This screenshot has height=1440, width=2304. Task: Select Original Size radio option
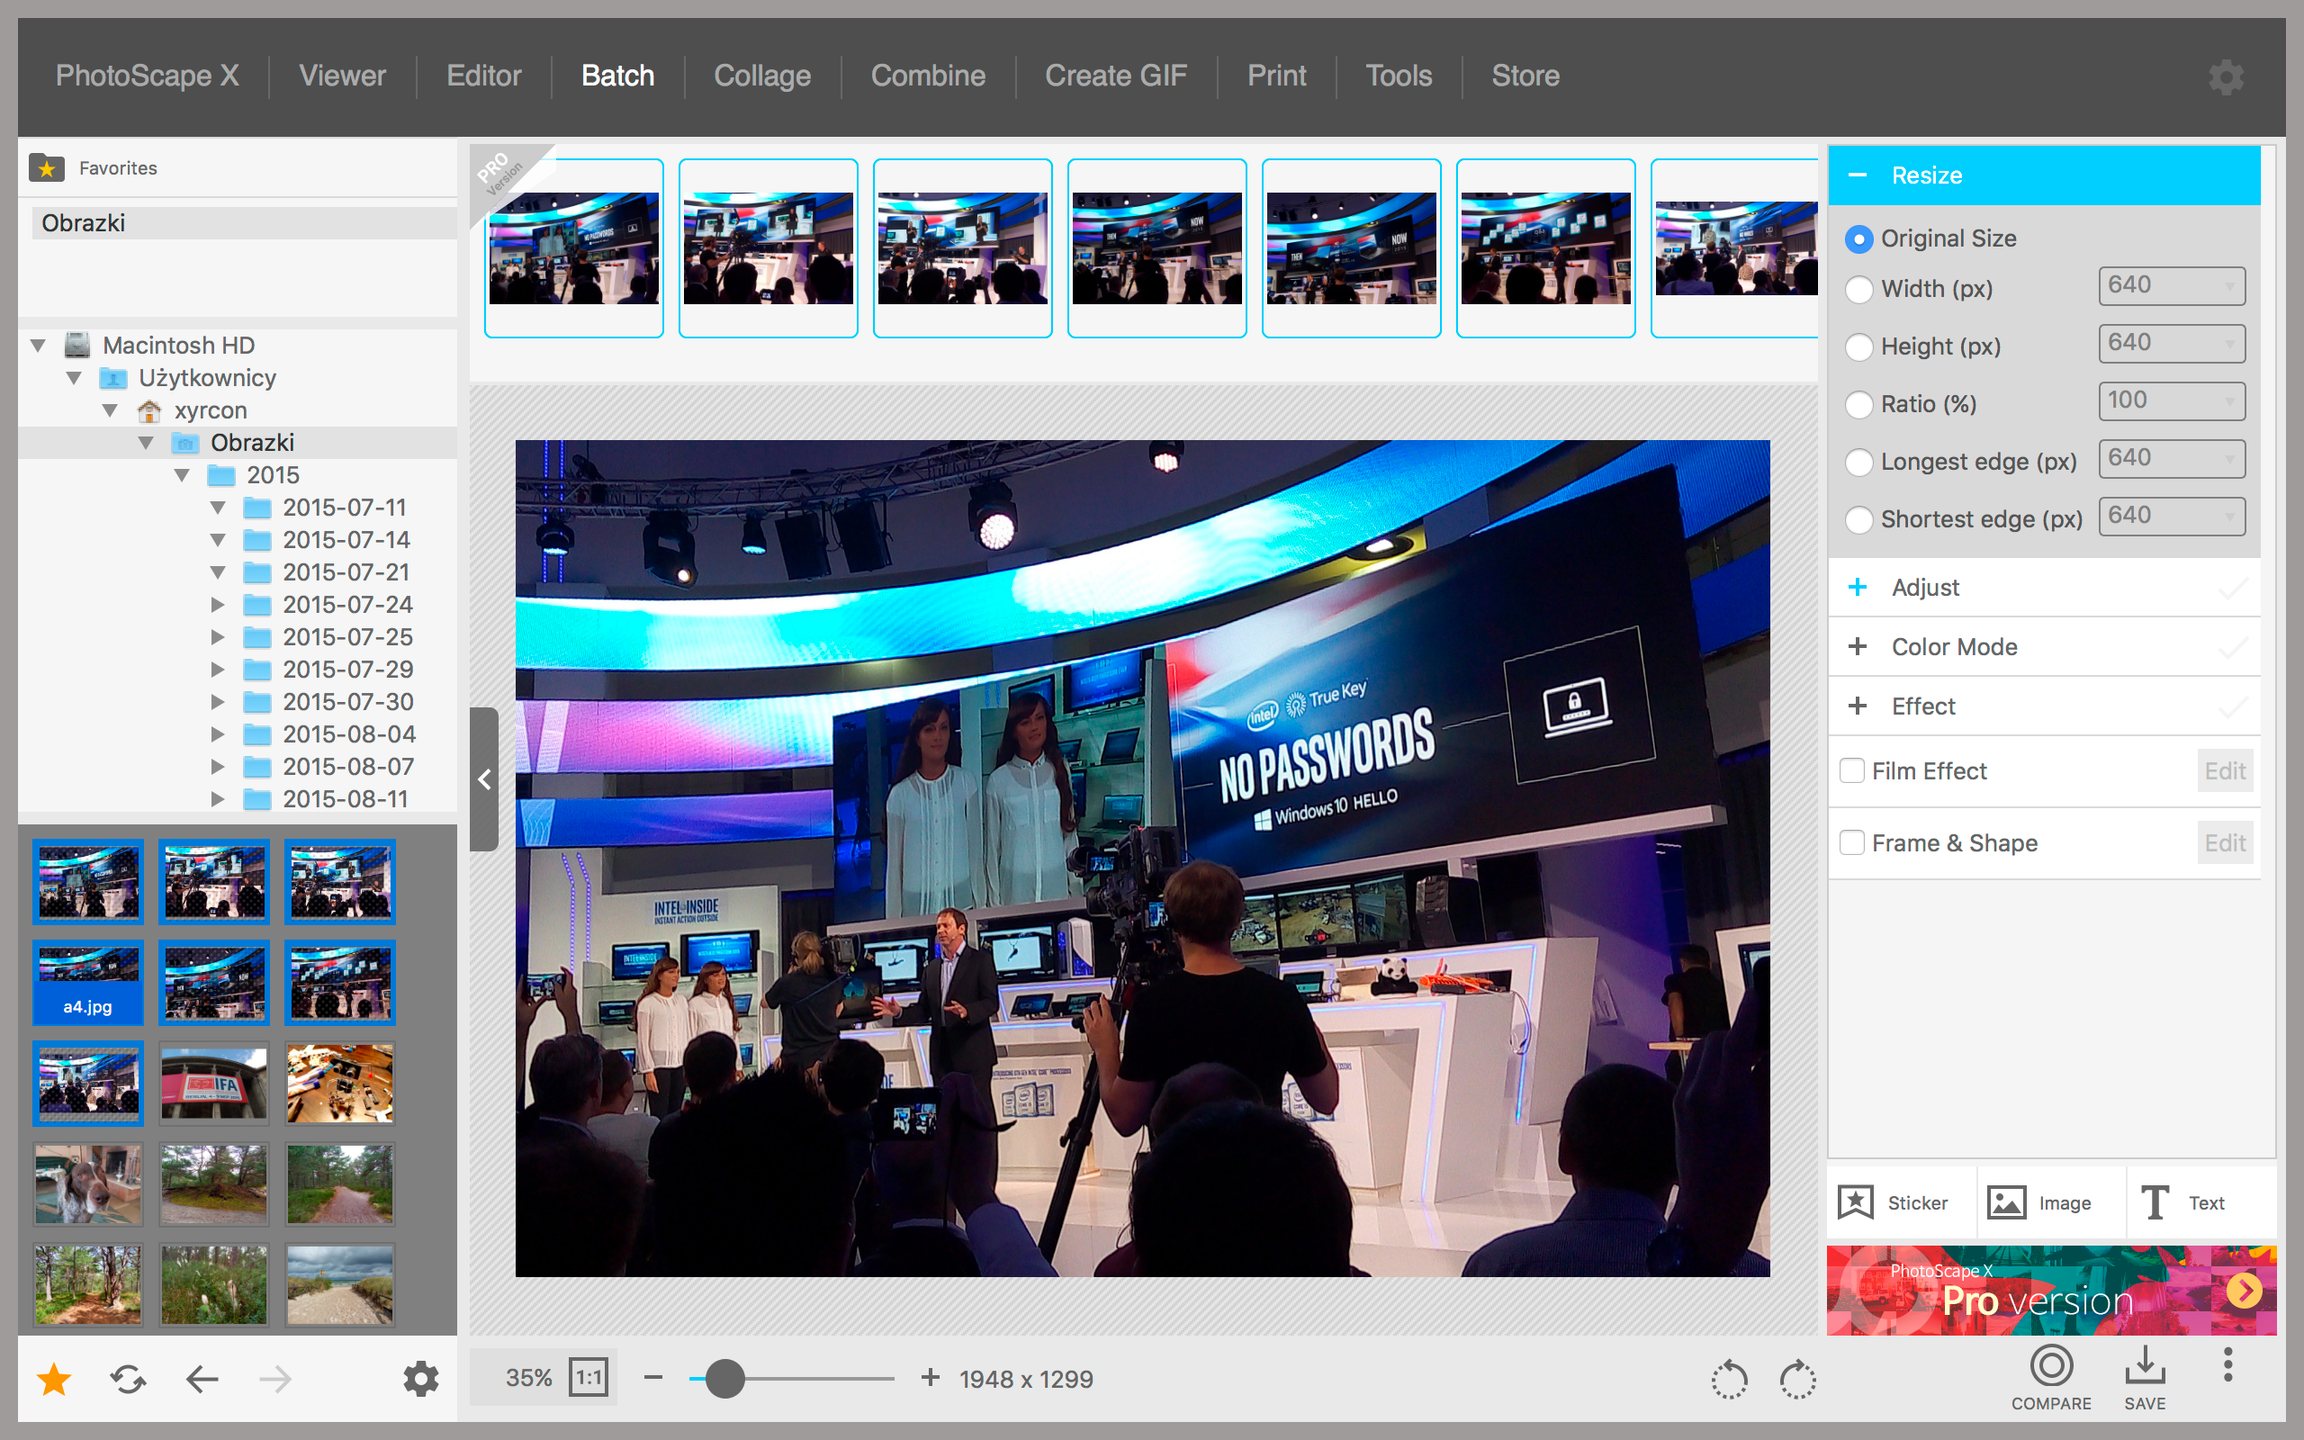click(x=1859, y=239)
